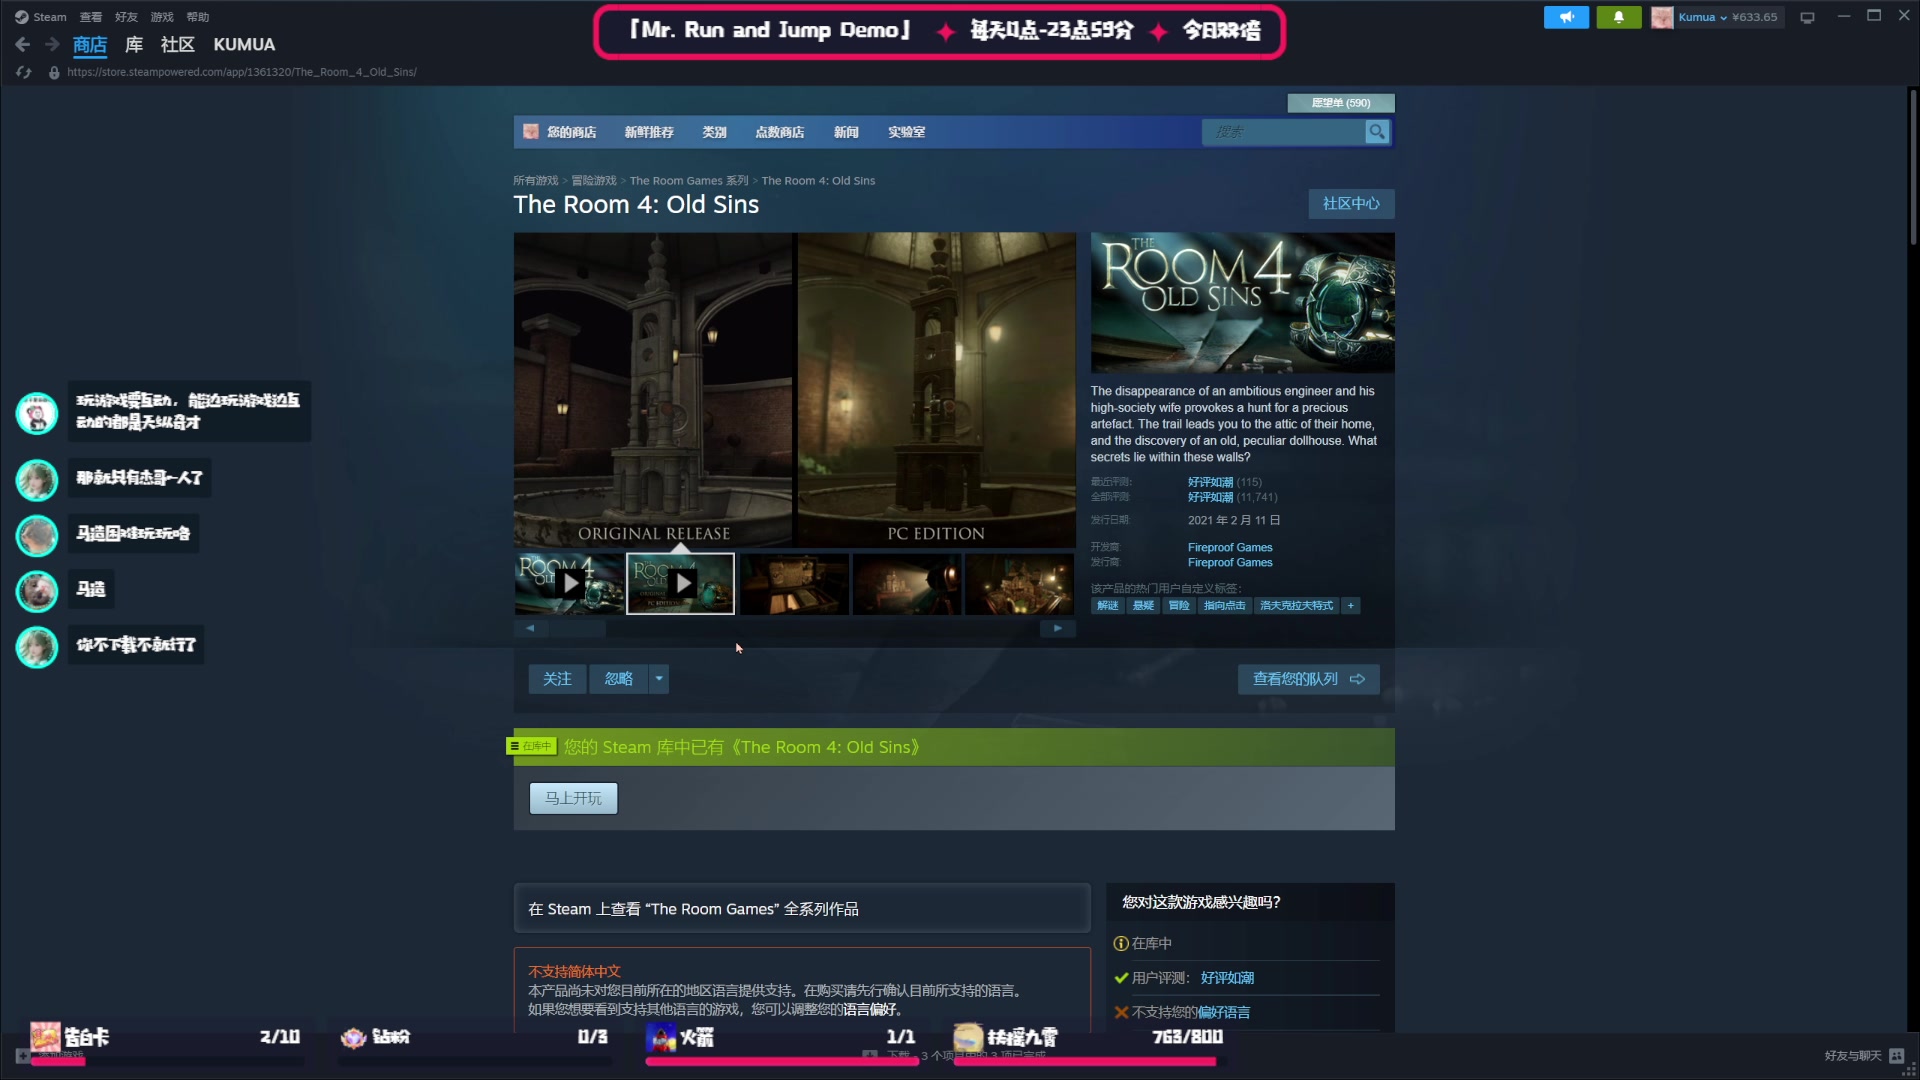This screenshot has height=1080, width=1920.
Task: Open the 社区中心 community hub
Action: (1351, 204)
